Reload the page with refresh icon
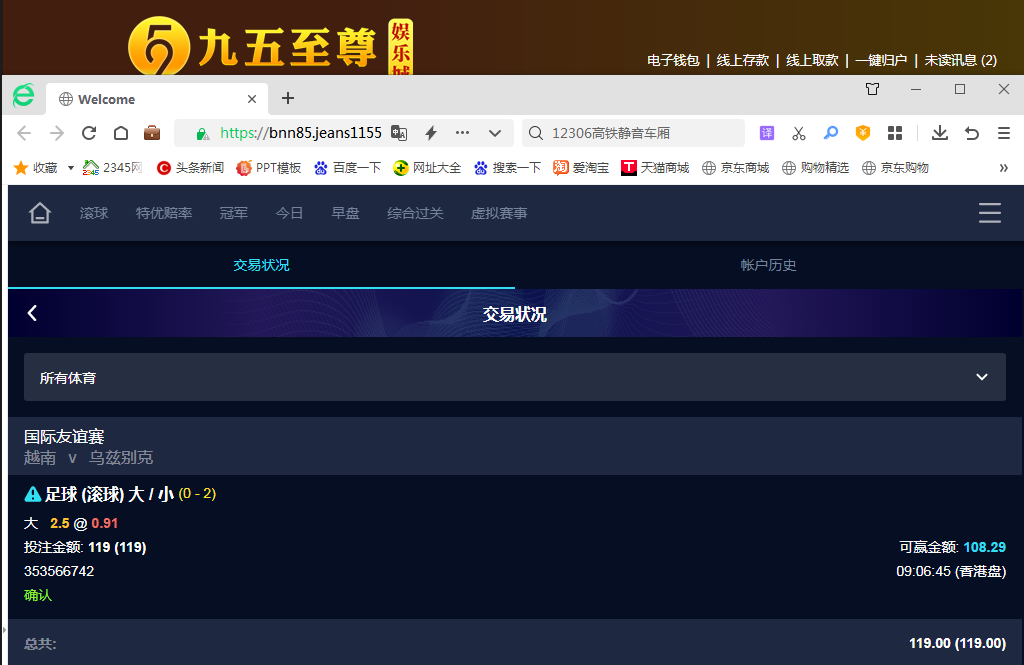 pyautogui.click(x=89, y=133)
